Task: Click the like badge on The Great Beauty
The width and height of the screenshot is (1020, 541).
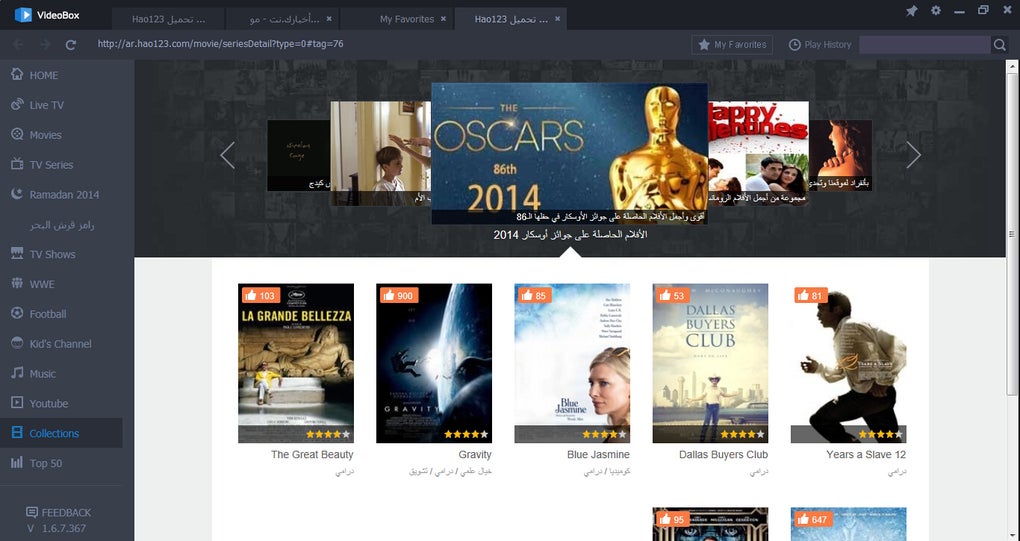Action: click(x=260, y=295)
